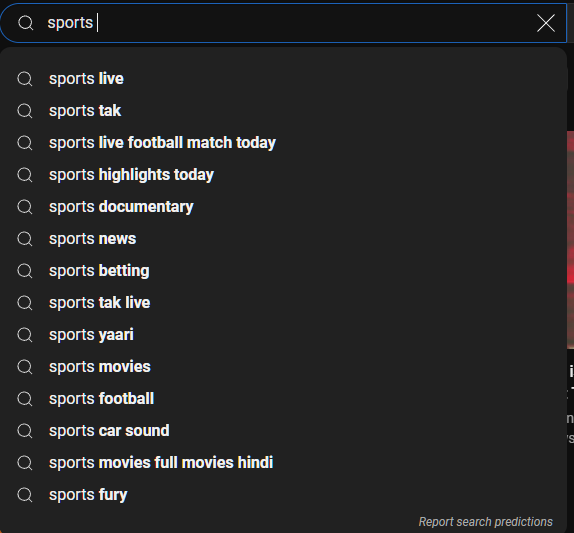Select the 'sports news' suggestion
The height and width of the screenshot is (533, 574).
[283, 239]
